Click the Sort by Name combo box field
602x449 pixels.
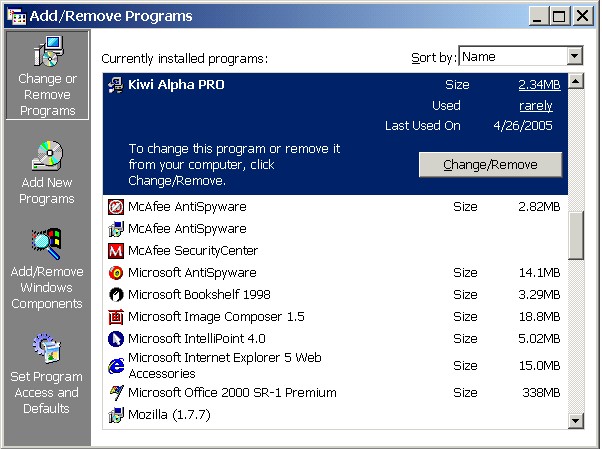(x=521, y=56)
